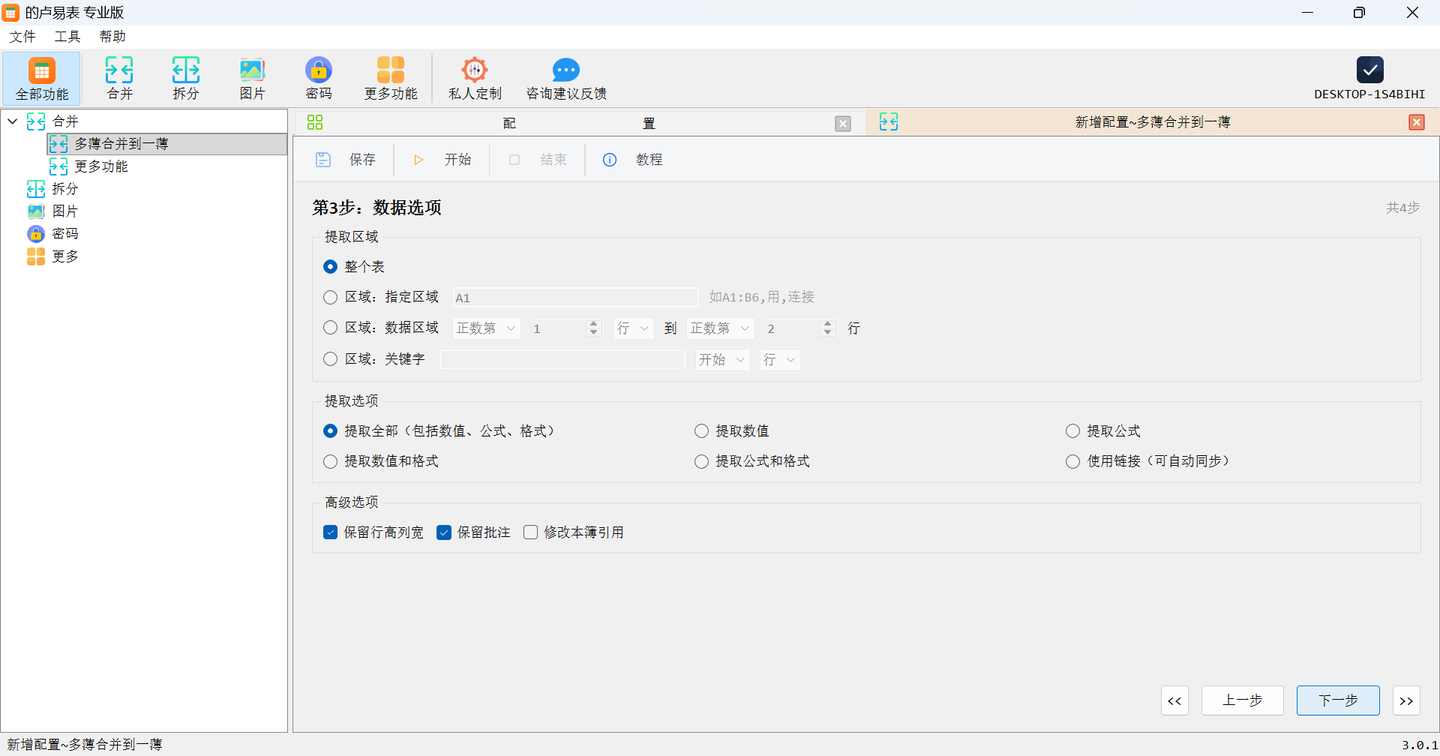
Task: Enable the 修改本簿引用 checkbox
Action: [x=530, y=533]
